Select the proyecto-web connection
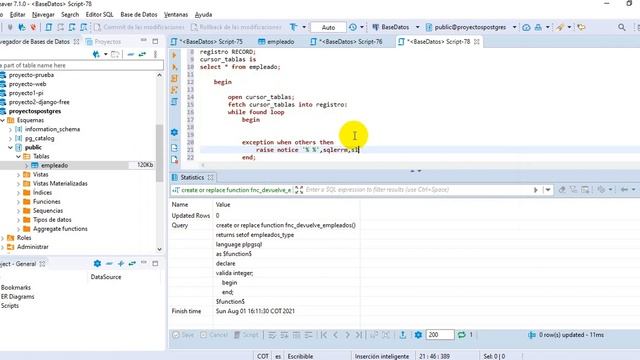Screen dimensions: 640x360 pos(27,84)
